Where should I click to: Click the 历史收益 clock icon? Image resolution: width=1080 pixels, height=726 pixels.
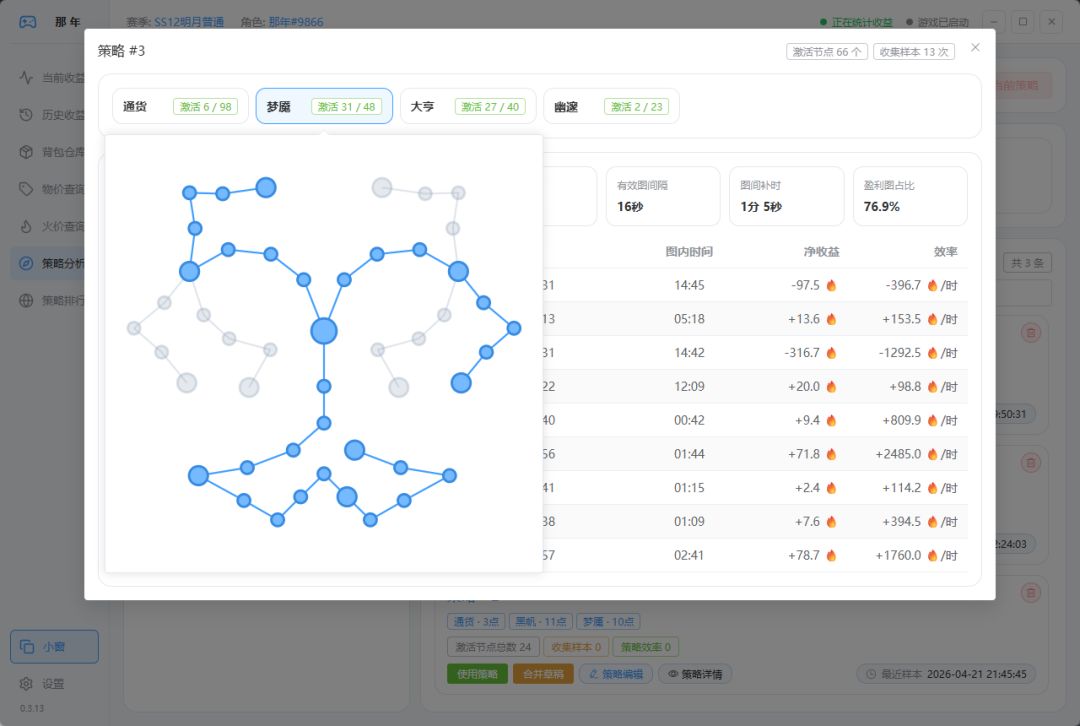27,115
